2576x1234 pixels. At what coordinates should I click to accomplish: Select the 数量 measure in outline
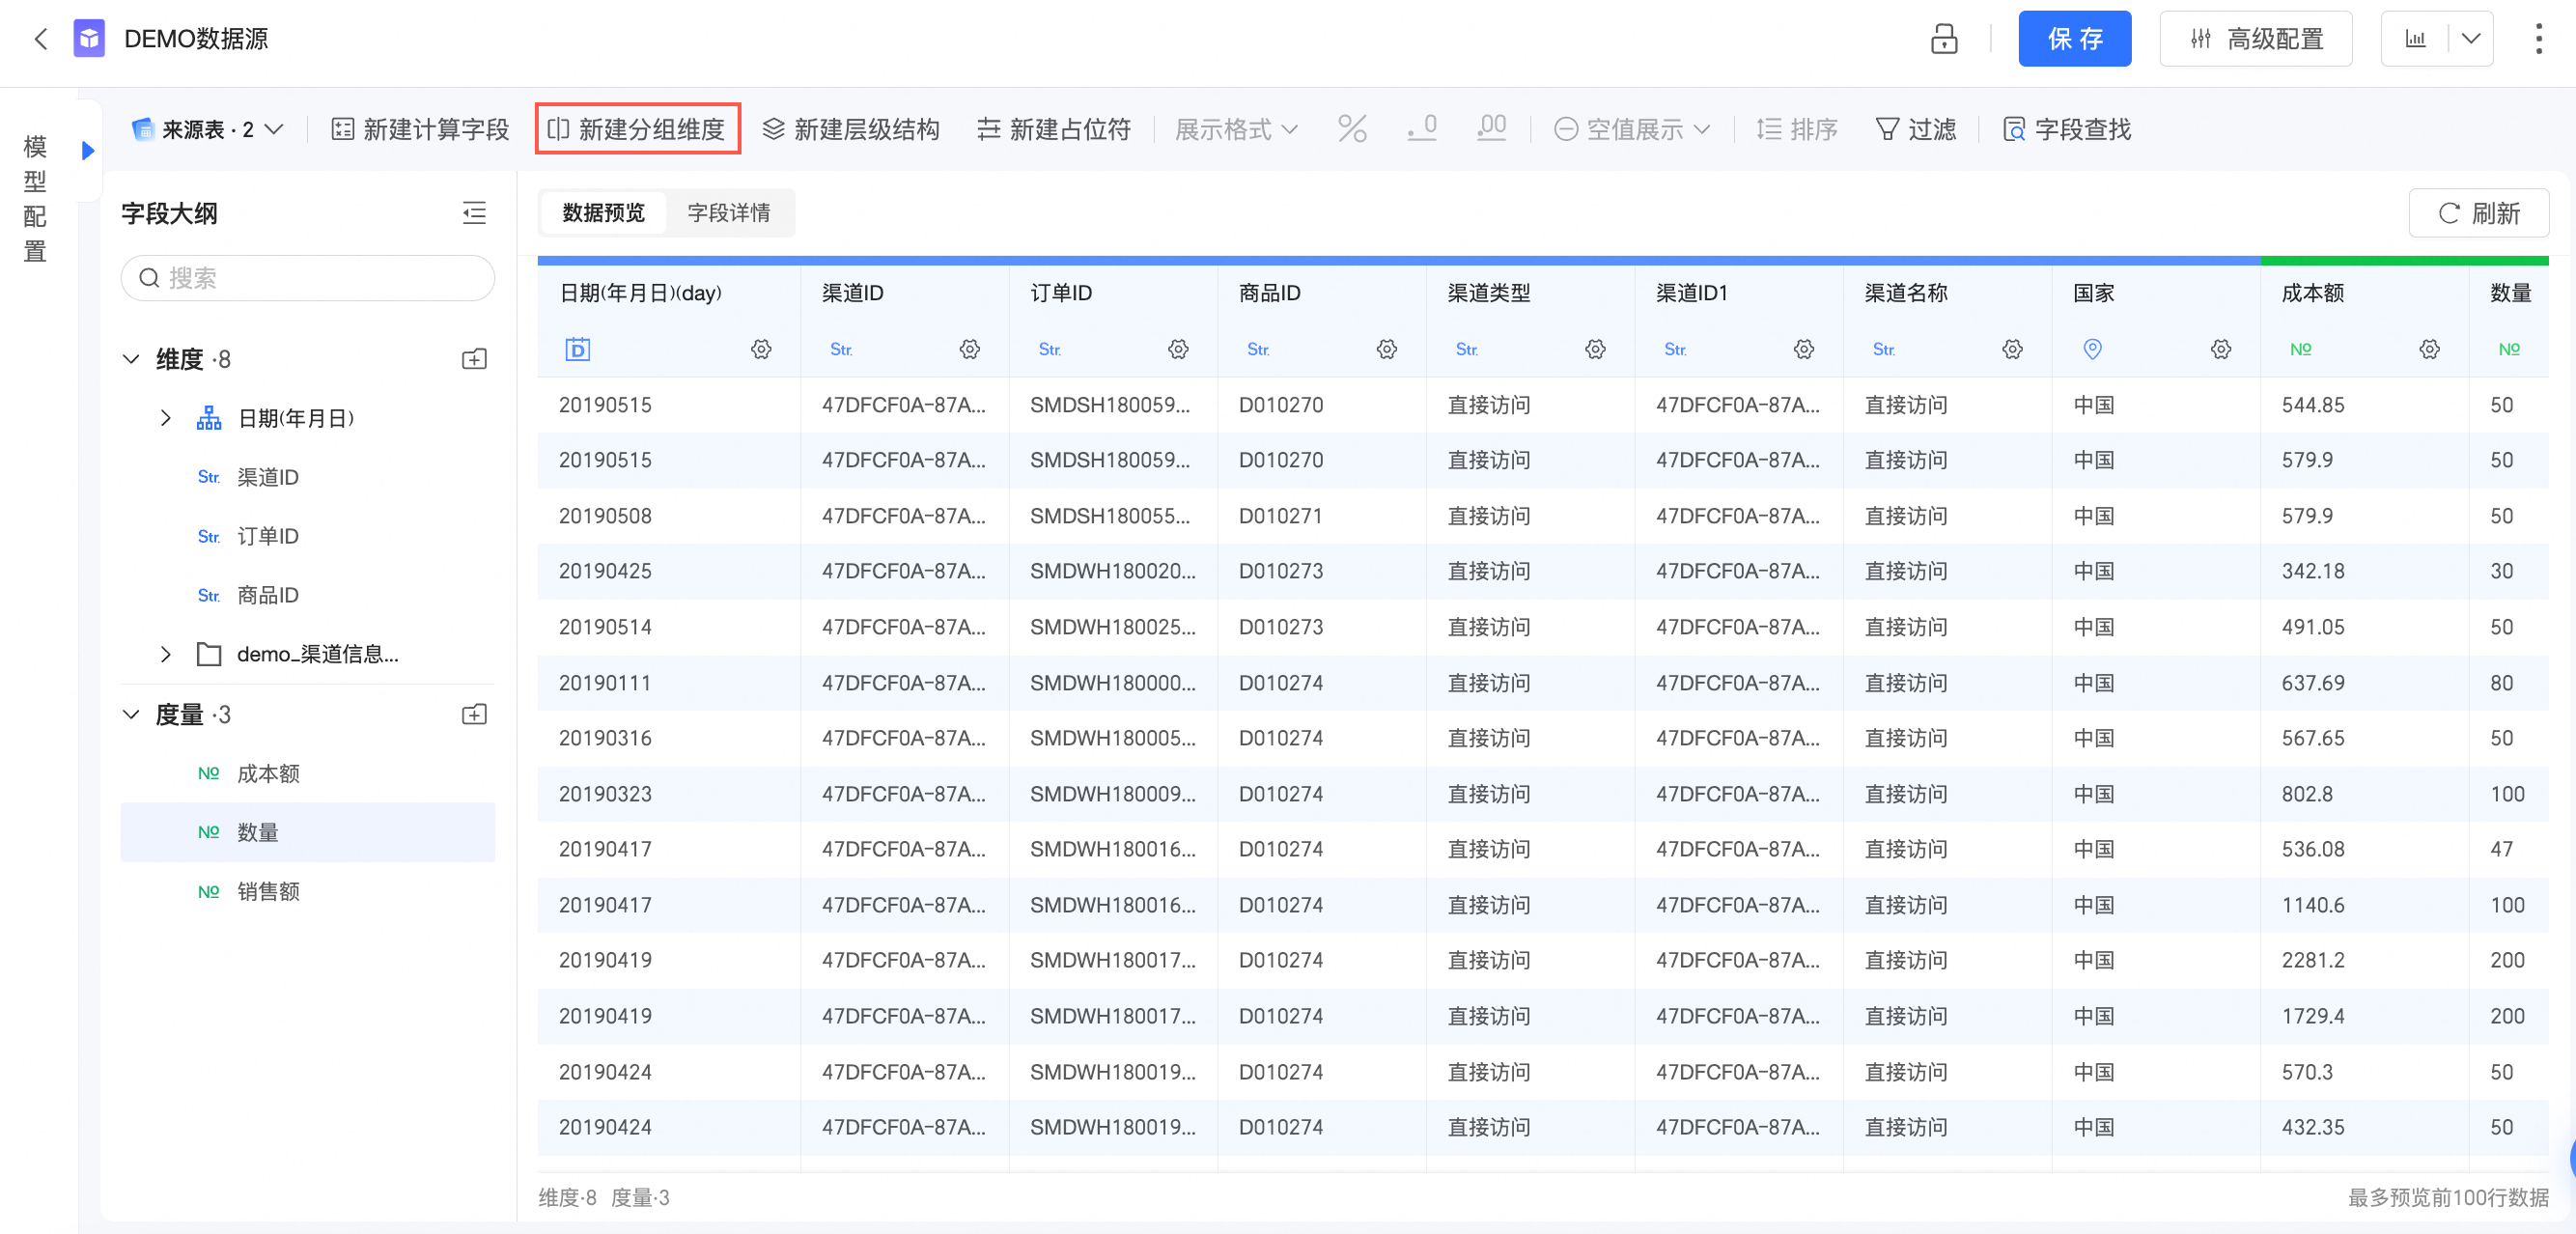pyautogui.click(x=308, y=832)
